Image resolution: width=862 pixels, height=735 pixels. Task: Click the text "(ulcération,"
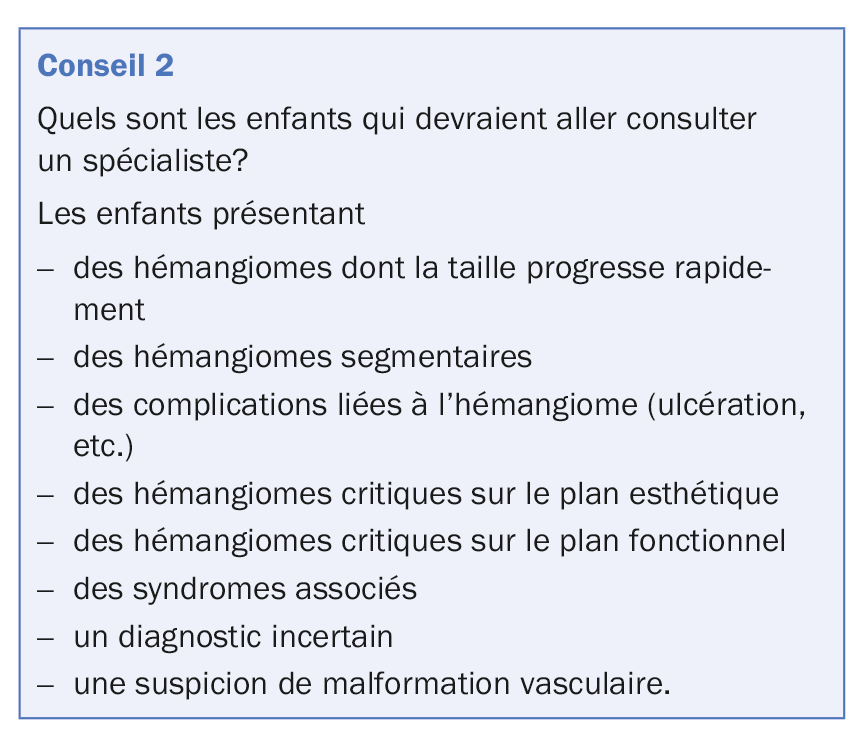734,405
